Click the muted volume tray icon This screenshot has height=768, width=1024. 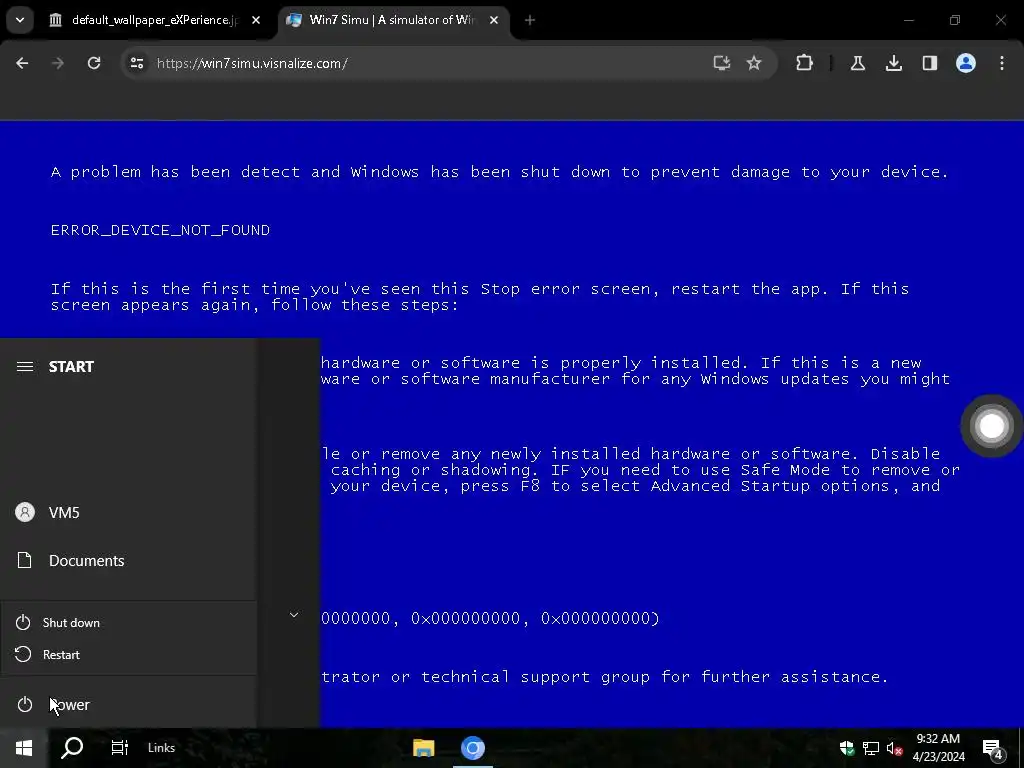895,748
